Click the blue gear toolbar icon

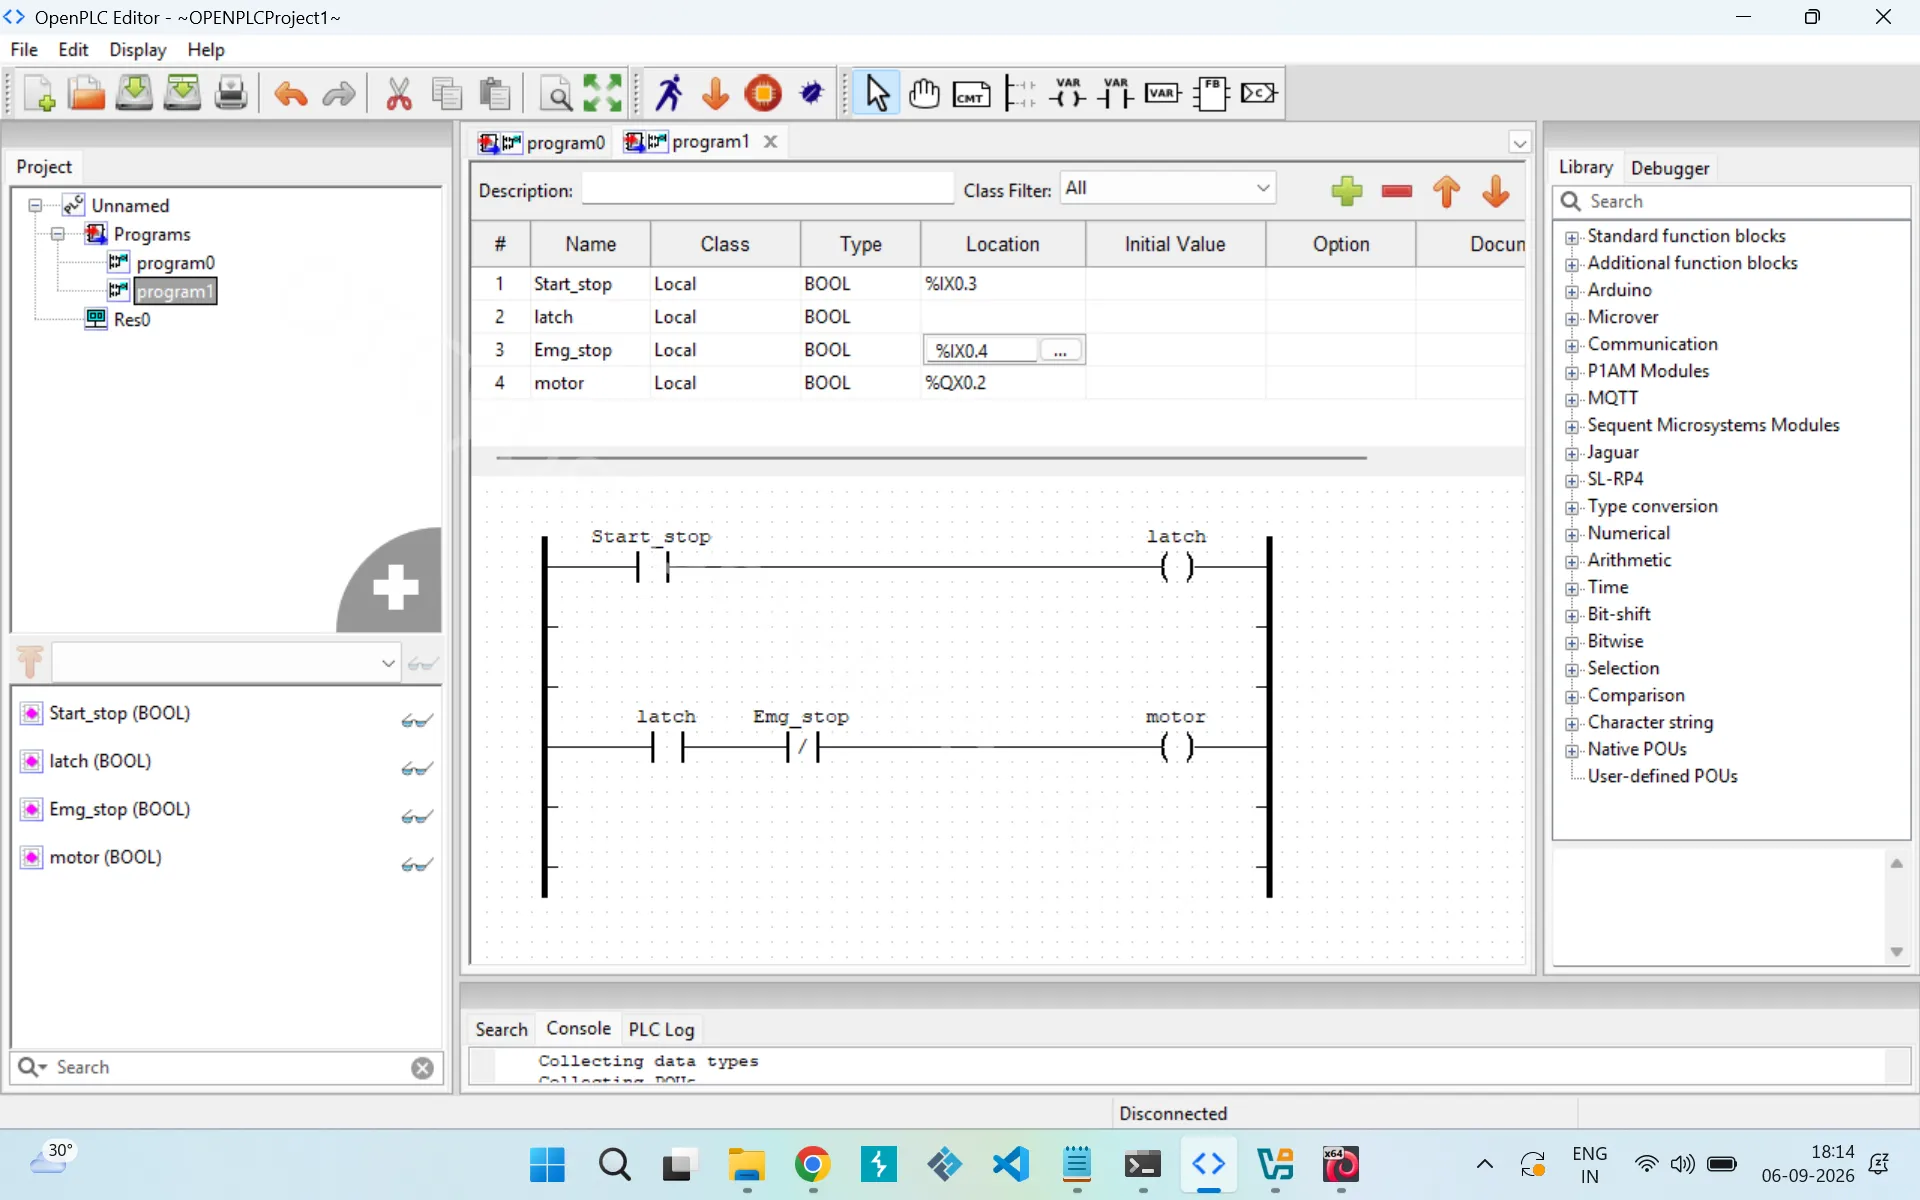pyautogui.click(x=812, y=94)
